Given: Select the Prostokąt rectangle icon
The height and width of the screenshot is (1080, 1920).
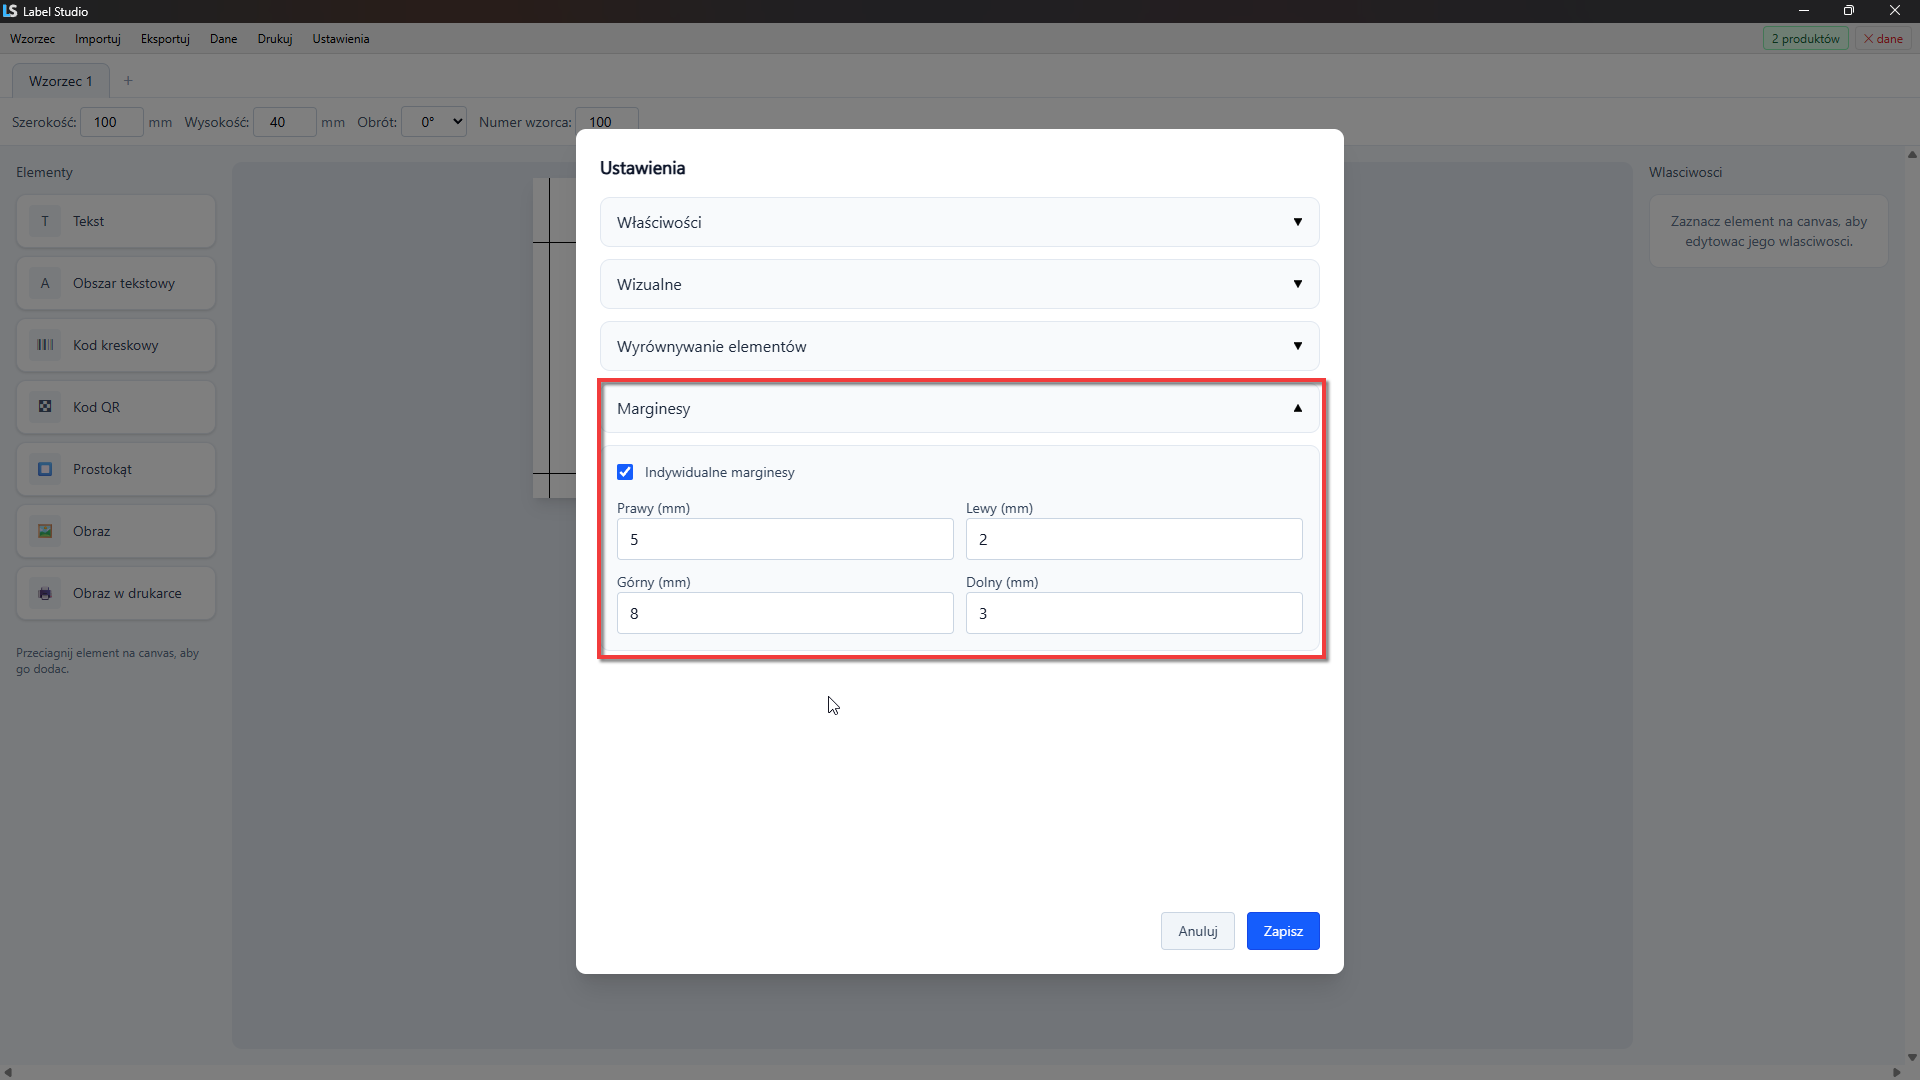Looking at the screenshot, I should [45, 469].
